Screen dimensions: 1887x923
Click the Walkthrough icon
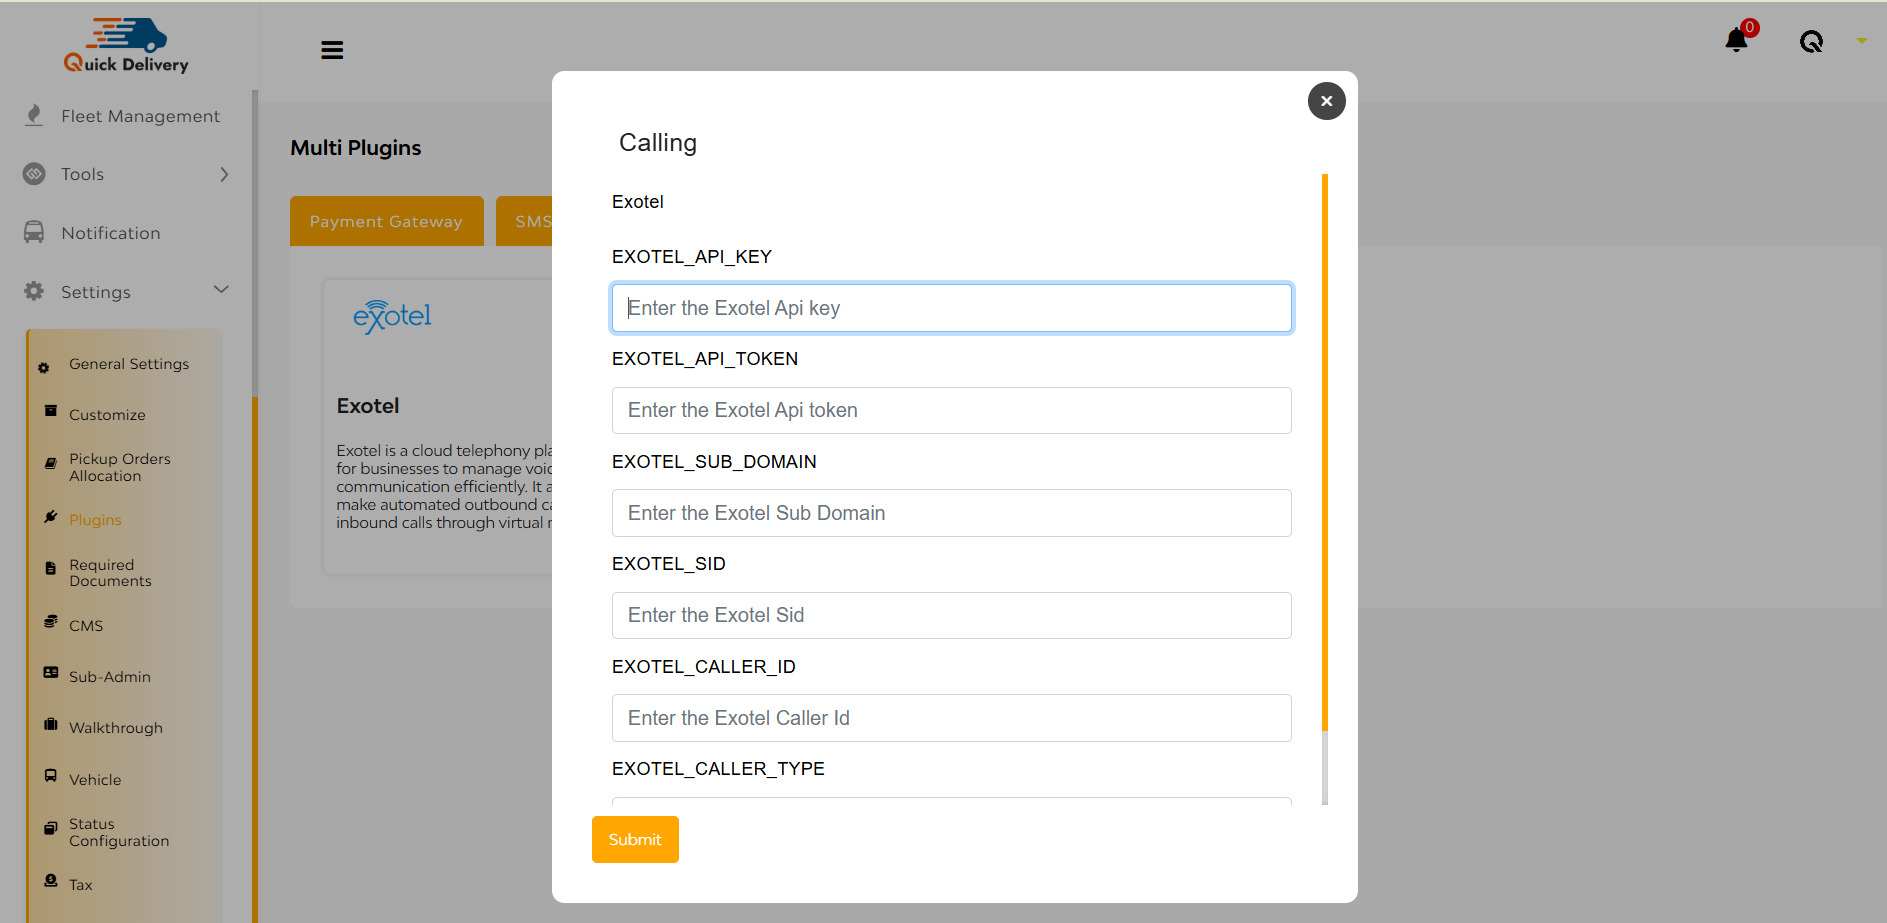click(50, 724)
